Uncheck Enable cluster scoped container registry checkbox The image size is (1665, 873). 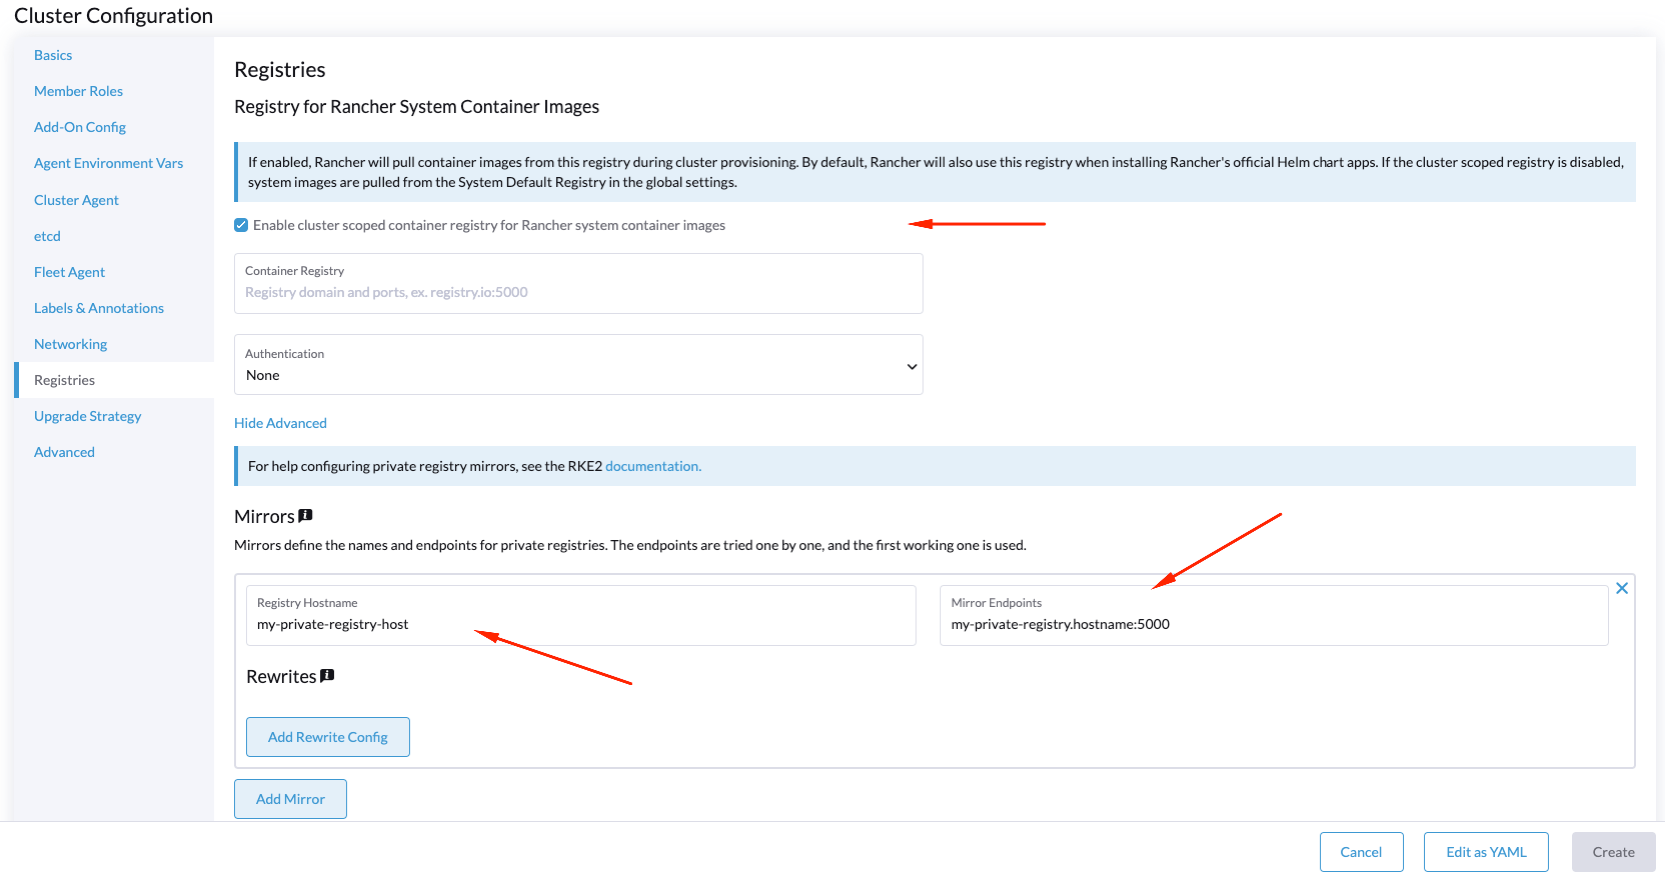coord(241,225)
